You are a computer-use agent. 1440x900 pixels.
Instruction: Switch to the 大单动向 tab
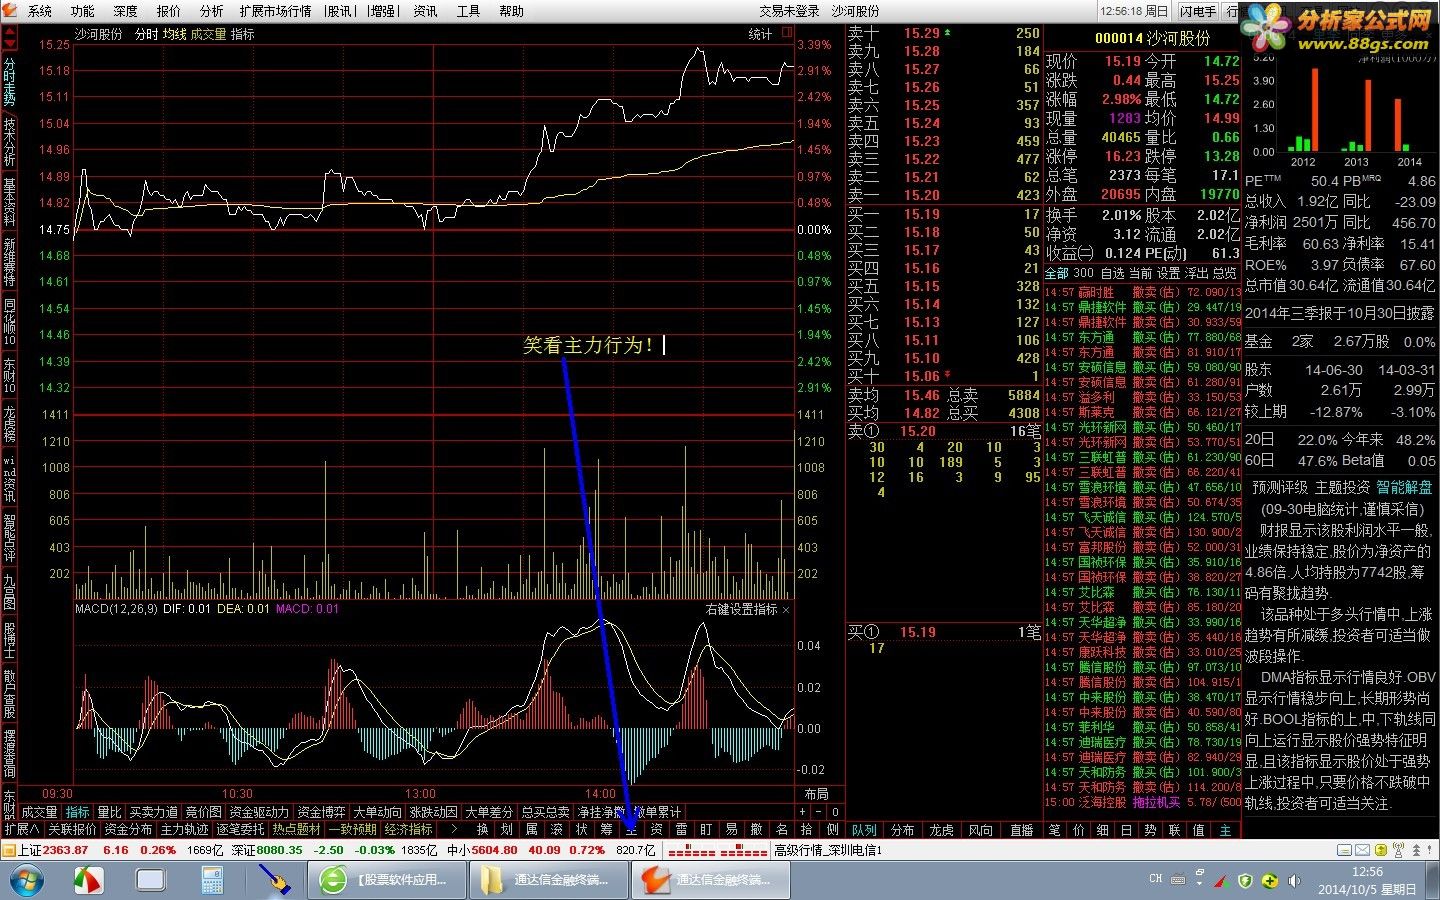click(x=377, y=812)
